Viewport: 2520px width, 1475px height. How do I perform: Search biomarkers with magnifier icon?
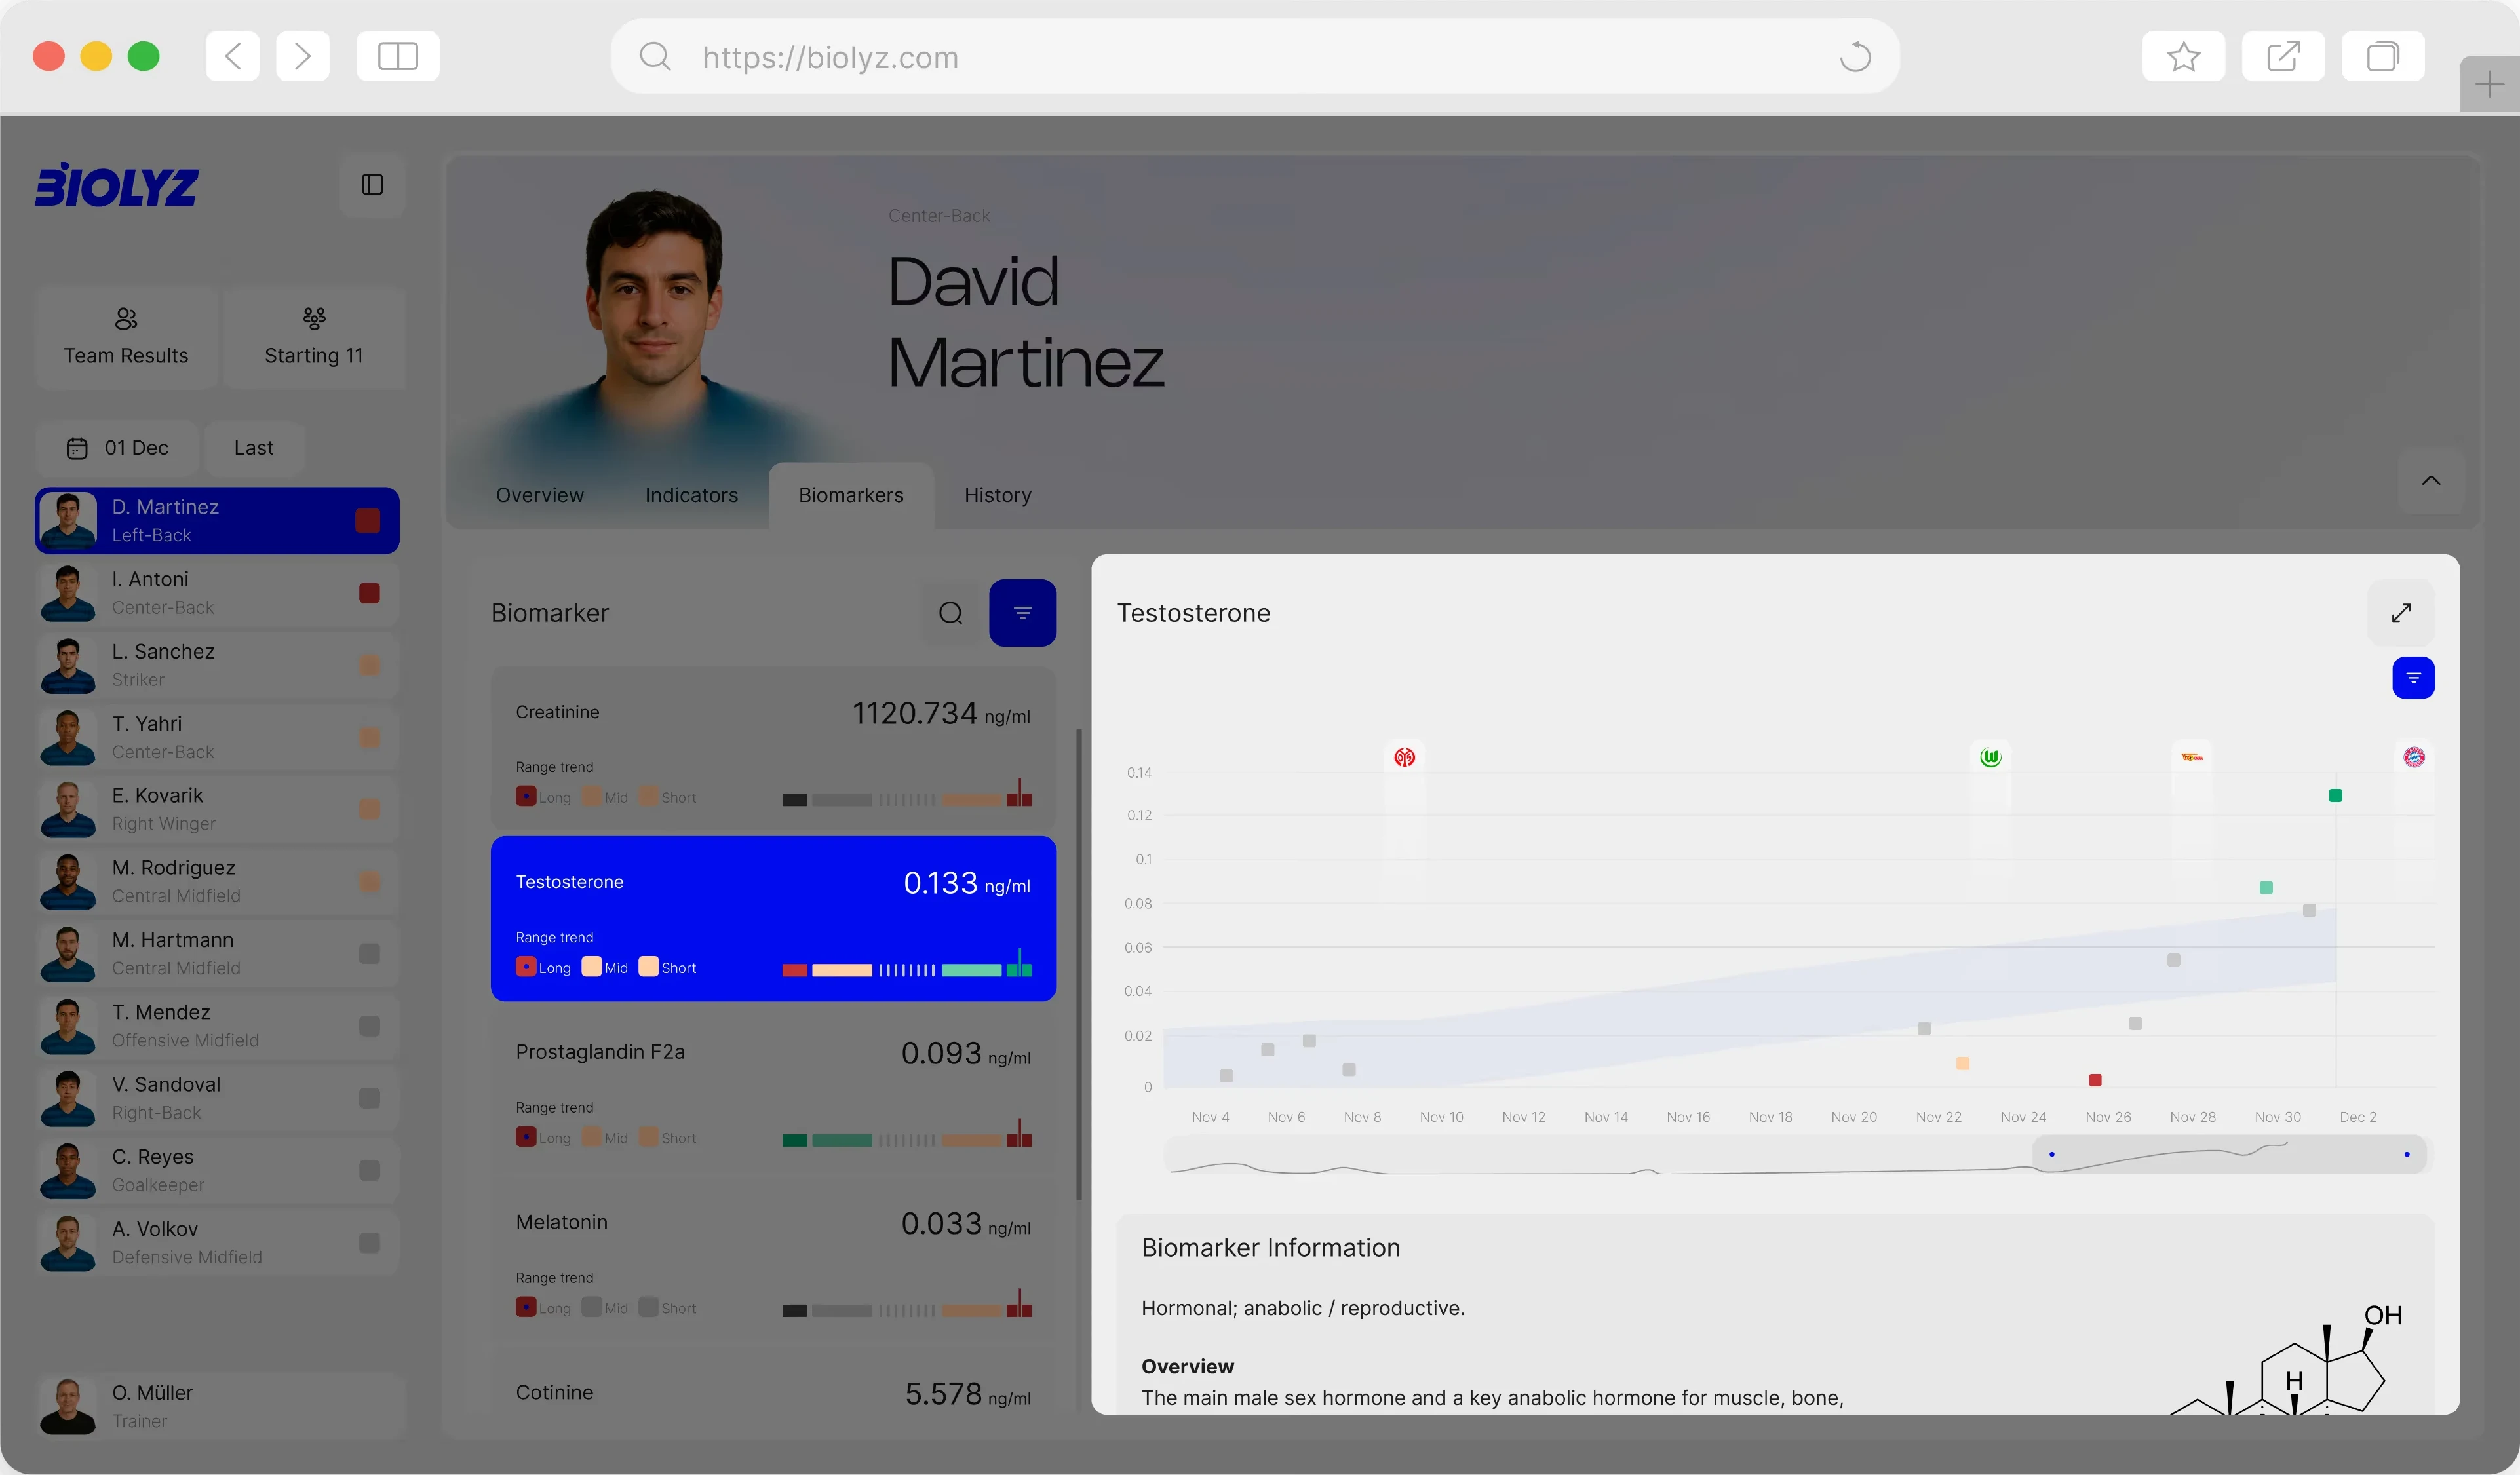[951, 613]
